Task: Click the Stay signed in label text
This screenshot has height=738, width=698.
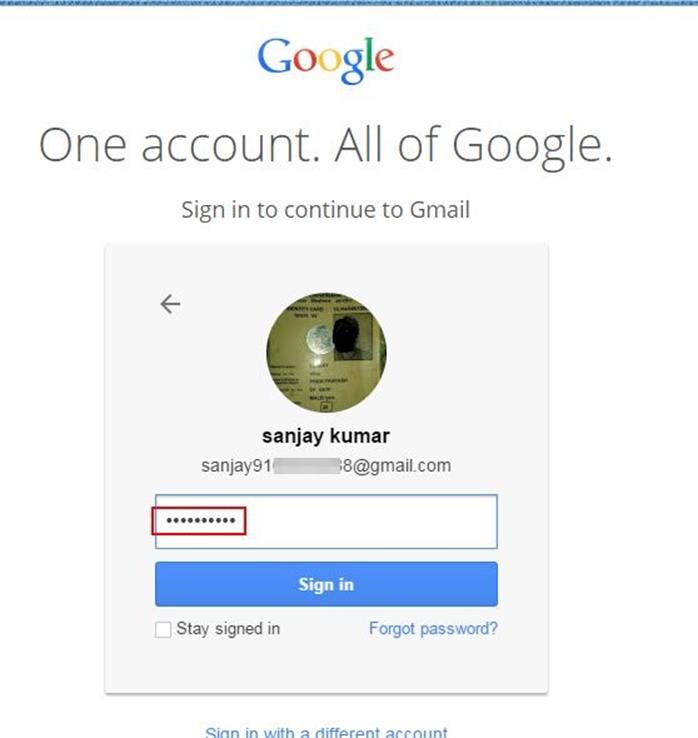Action: point(228,629)
